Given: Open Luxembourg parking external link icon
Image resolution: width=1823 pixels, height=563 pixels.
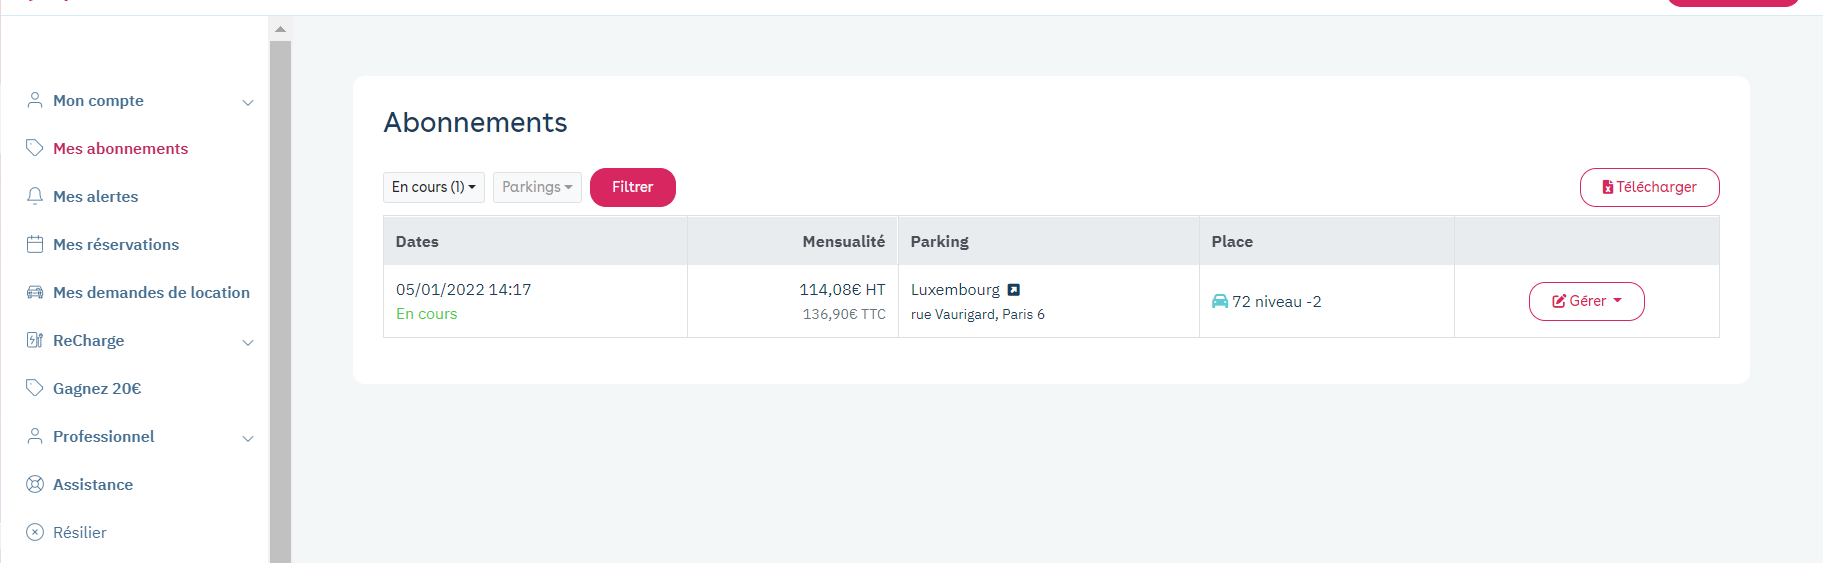Looking at the screenshot, I should pos(1013,290).
